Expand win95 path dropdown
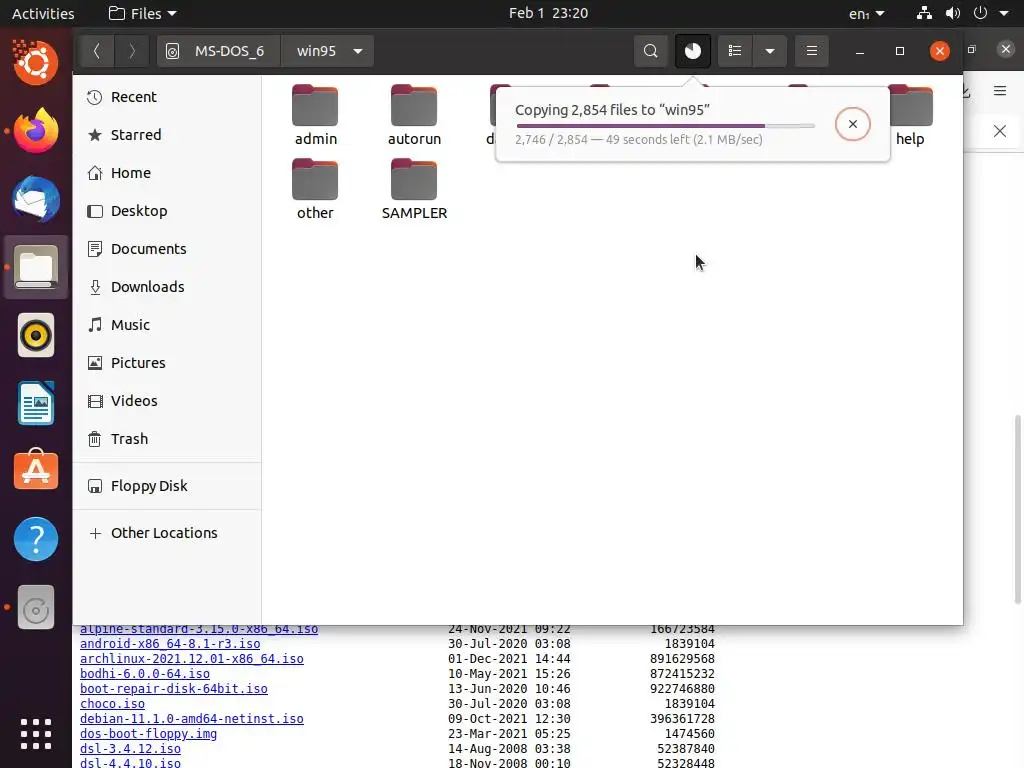This screenshot has width=1024, height=768. point(358,51)
